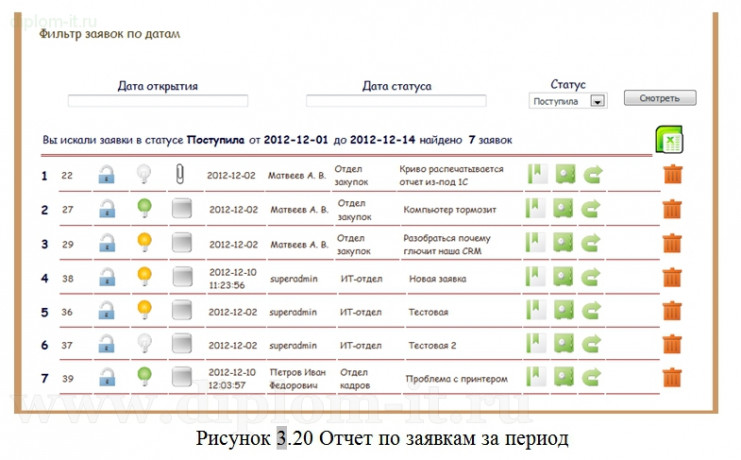Open the Статус dropdown showing Поступила
Viewport: 741px width, 460px height.
pos(568,101)
